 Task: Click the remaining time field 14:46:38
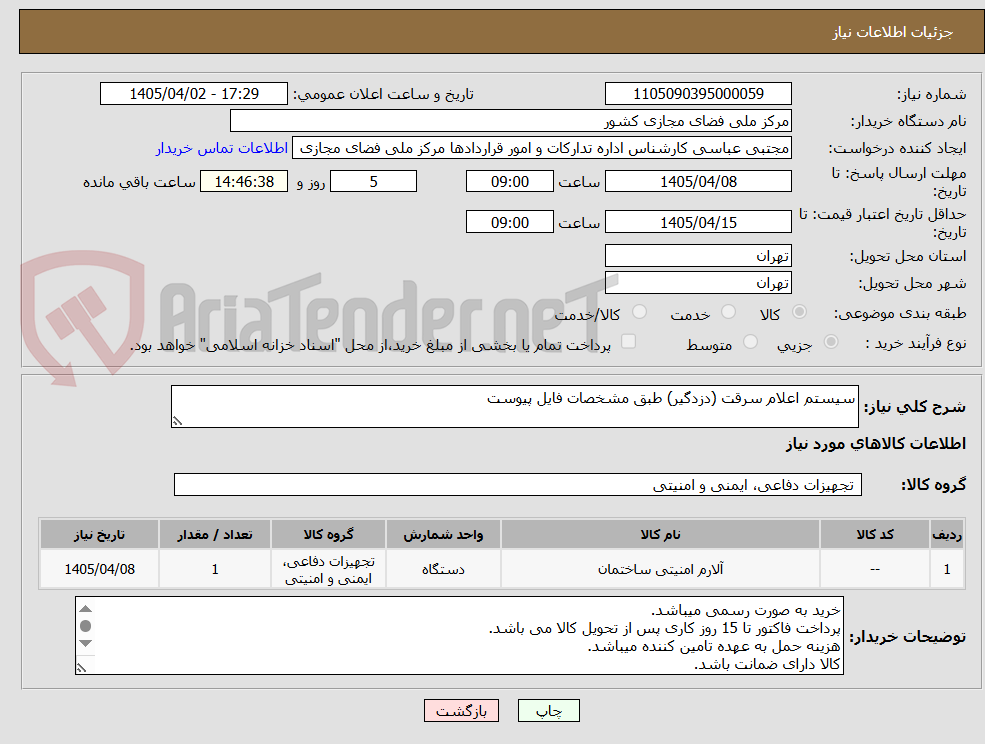(x=244, y=182)
